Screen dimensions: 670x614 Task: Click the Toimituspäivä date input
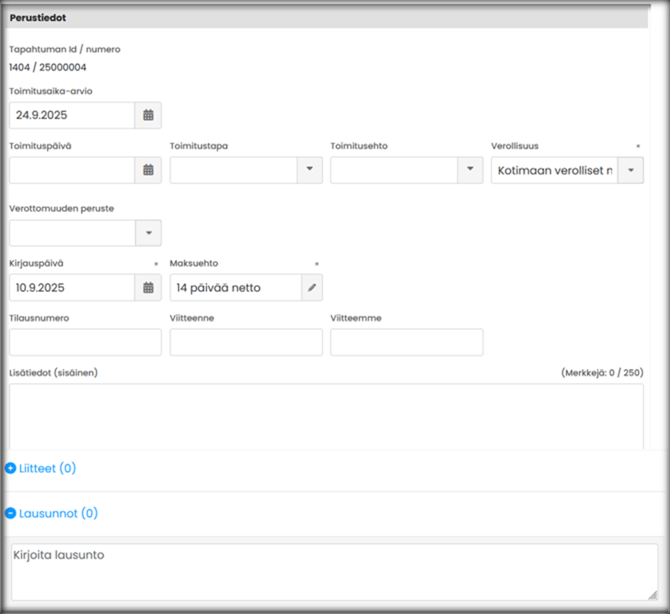[x=71, y=171]
